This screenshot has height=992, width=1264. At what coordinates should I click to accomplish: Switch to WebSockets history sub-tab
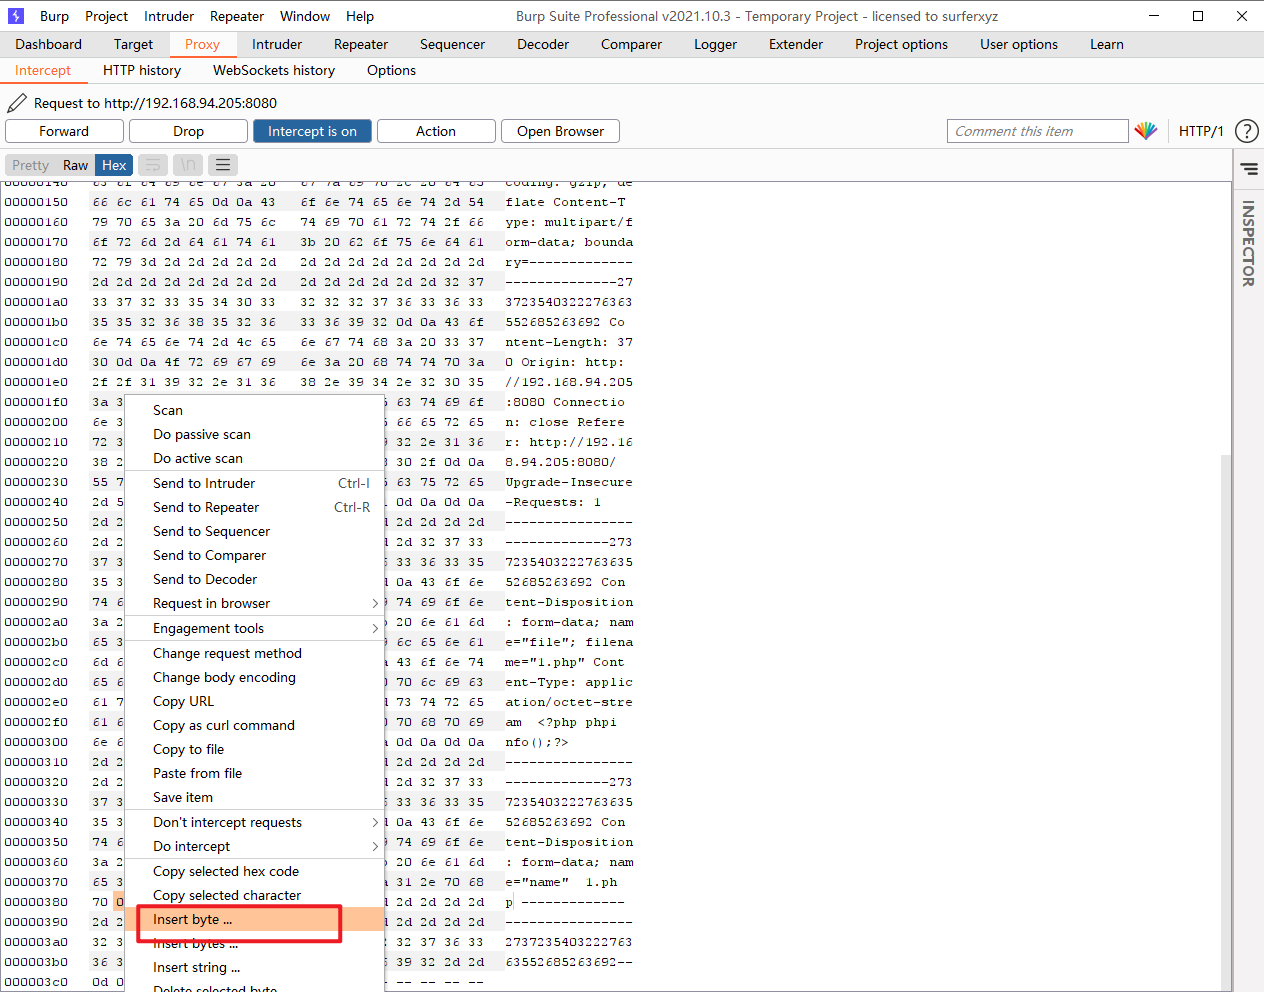[274, 70]
